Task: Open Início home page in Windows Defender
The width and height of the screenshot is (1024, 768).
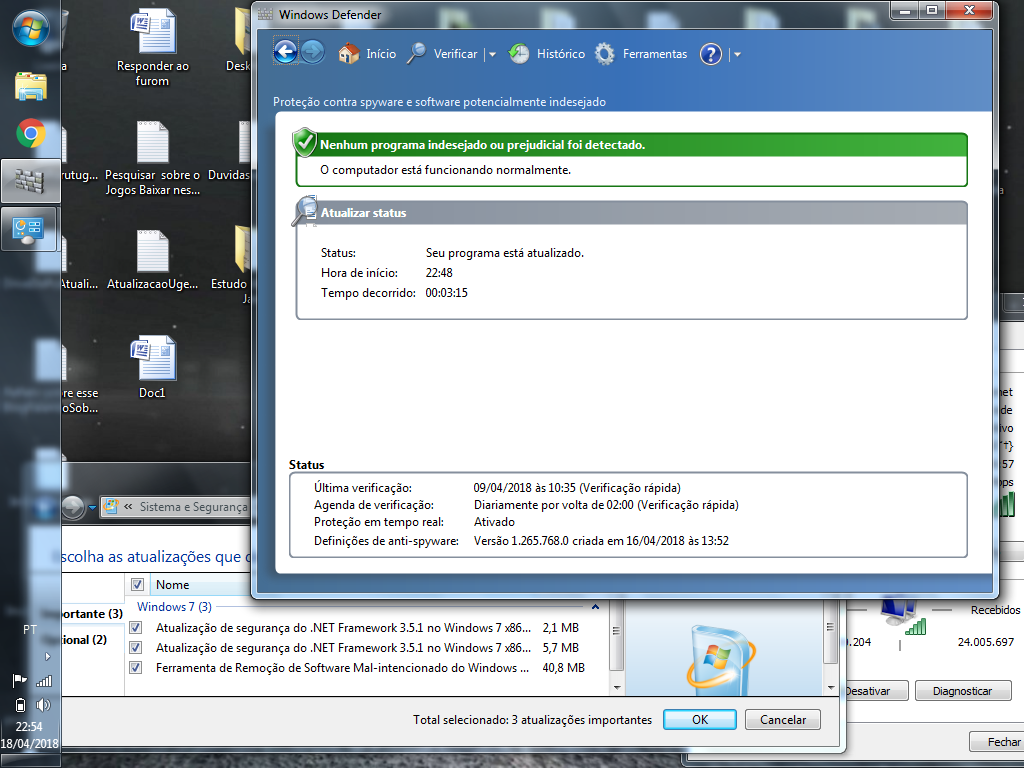Action: click(x=367, y=54)
